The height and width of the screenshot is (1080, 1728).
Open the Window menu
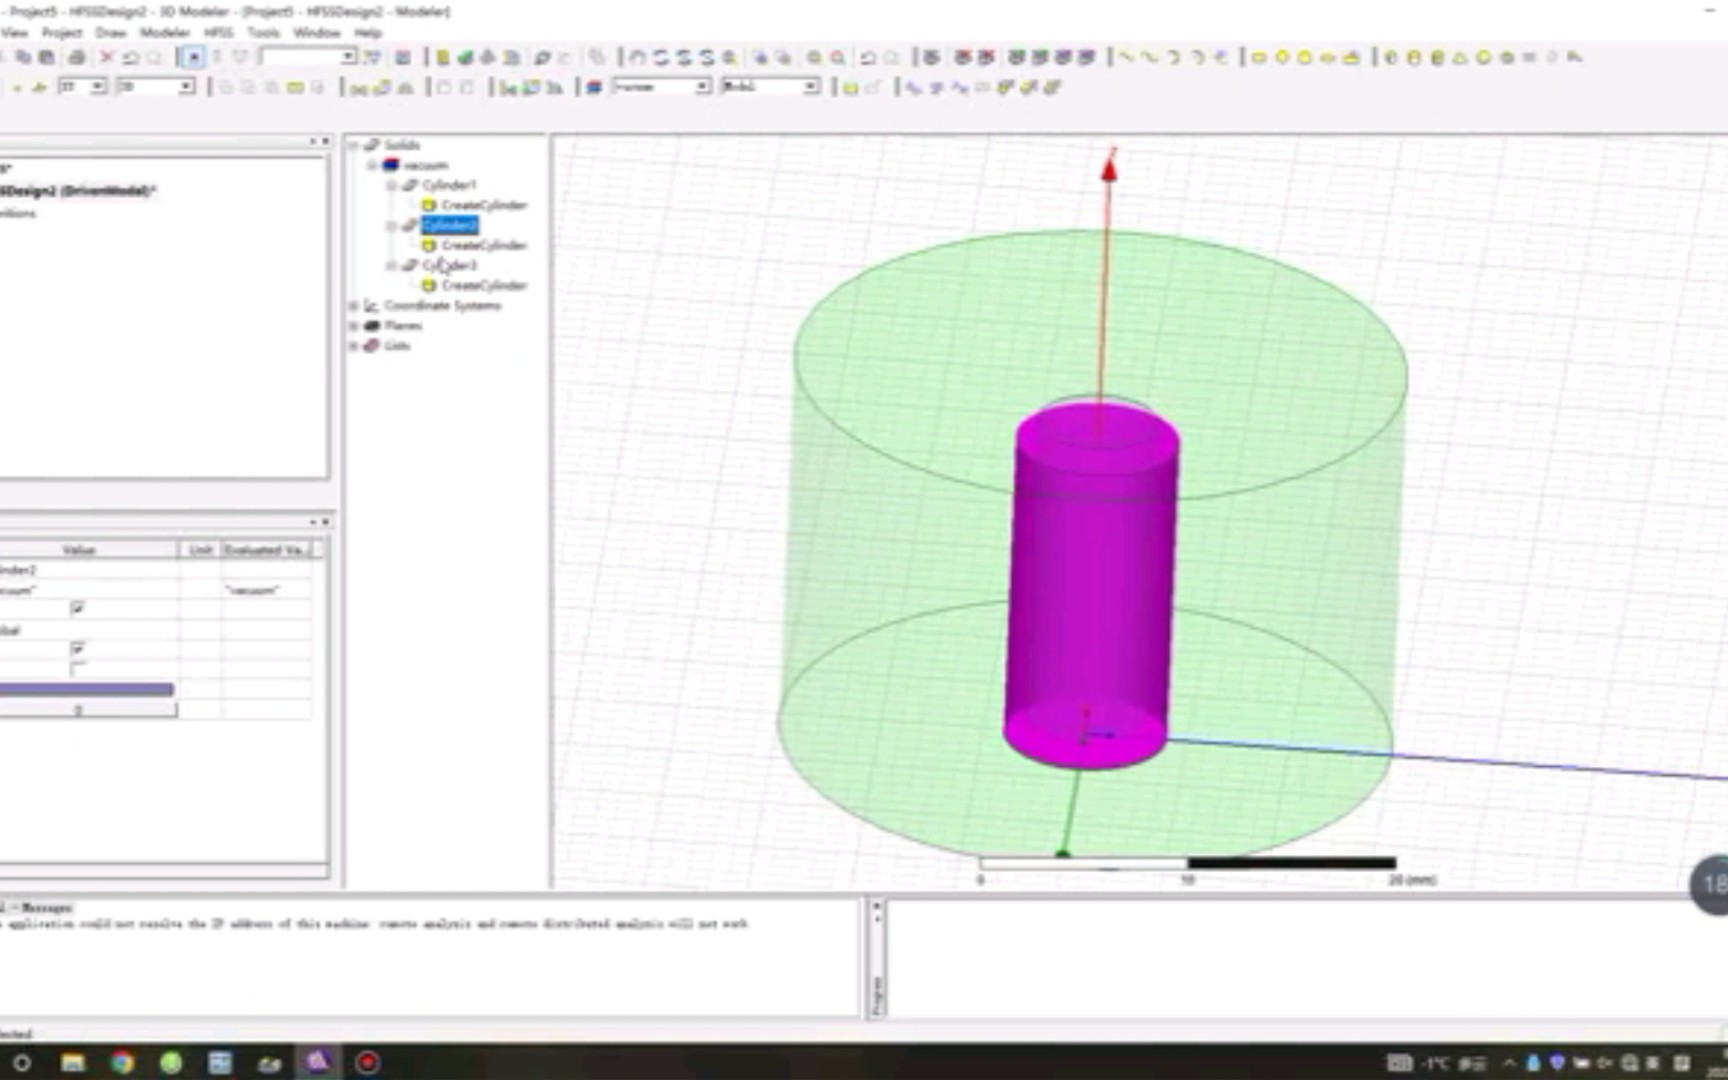[x=316, y=33]
